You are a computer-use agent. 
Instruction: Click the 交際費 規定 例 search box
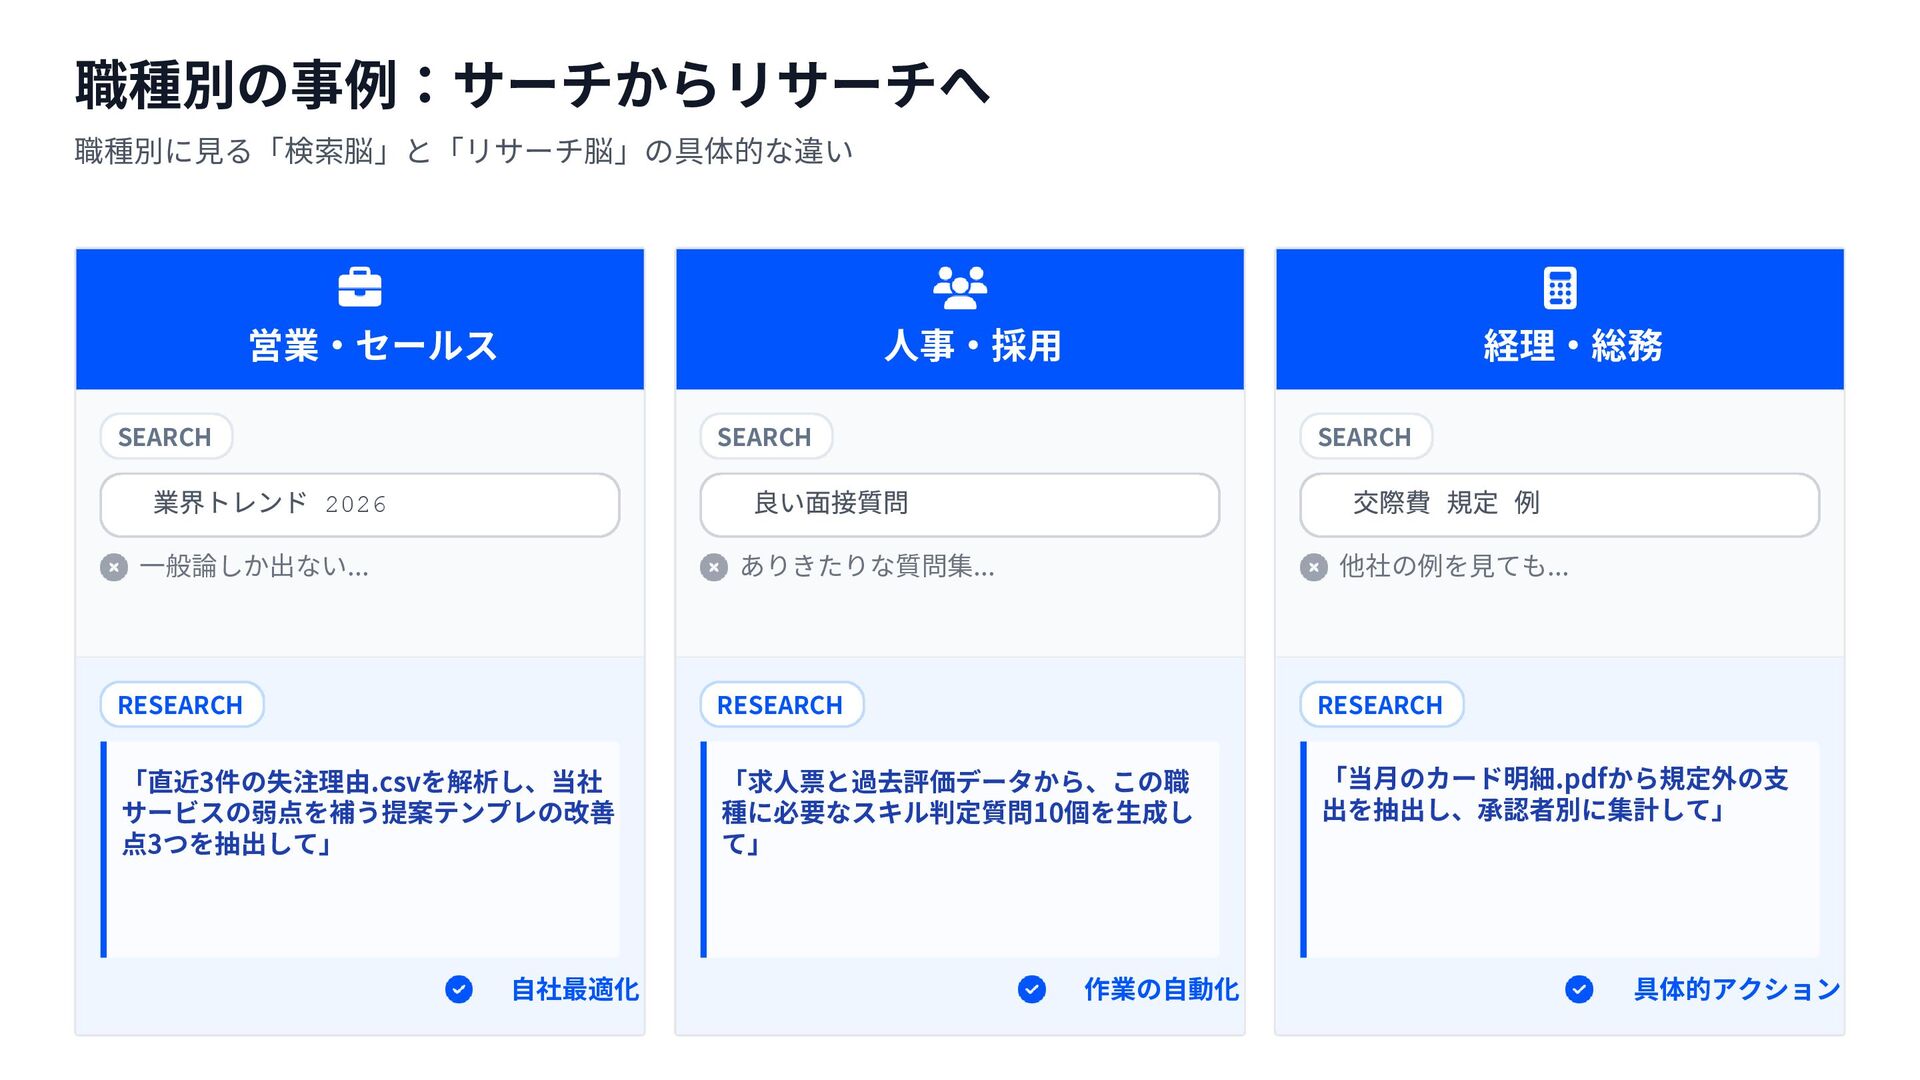coord(1560,504)
